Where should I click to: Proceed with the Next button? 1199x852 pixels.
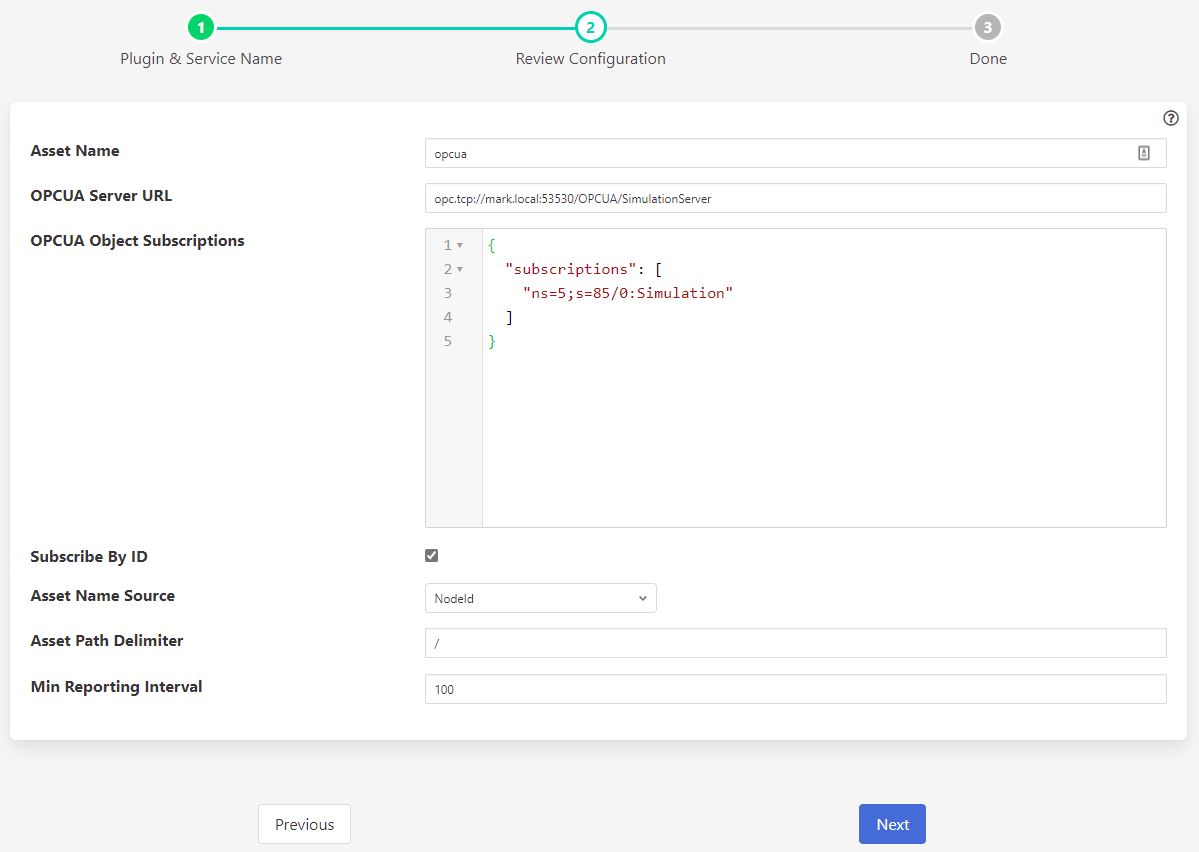(892, 824)
